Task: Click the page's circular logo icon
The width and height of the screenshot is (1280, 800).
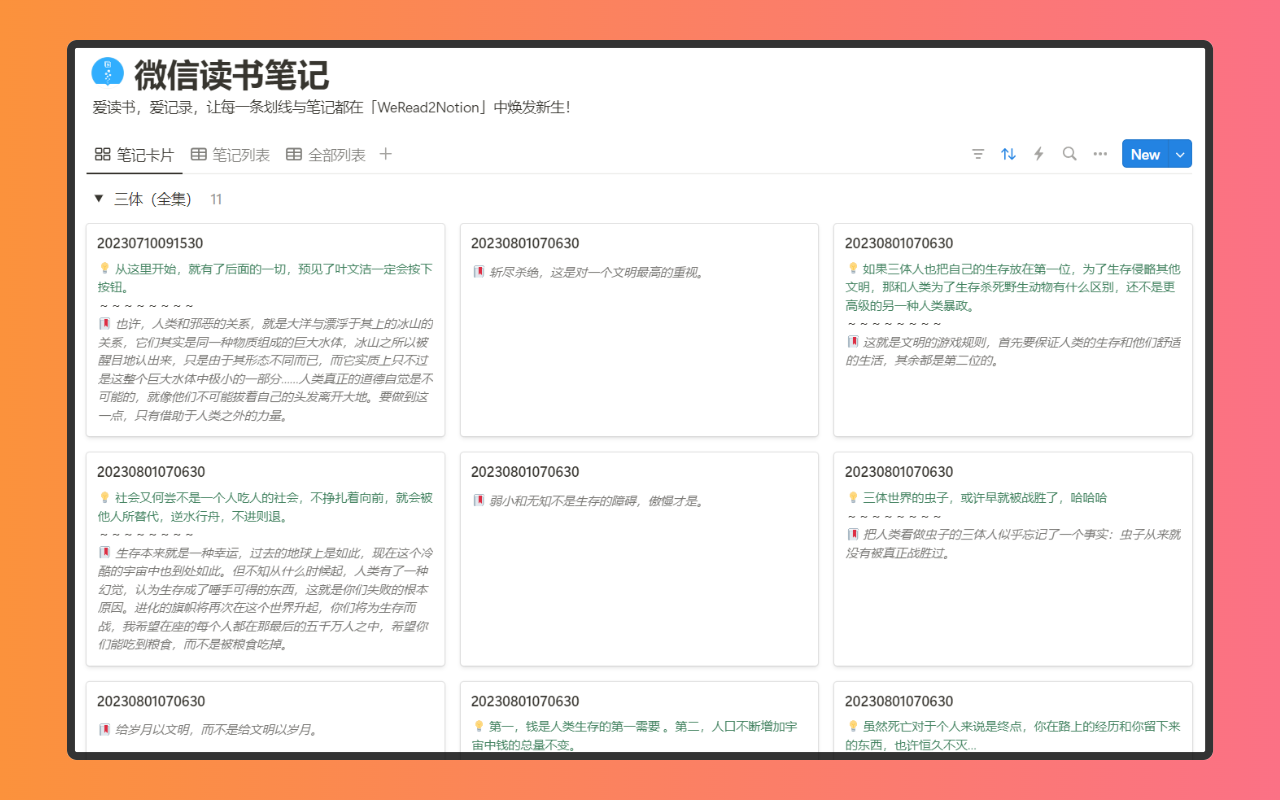Action: pyautogui.click(x=107, y=71)
